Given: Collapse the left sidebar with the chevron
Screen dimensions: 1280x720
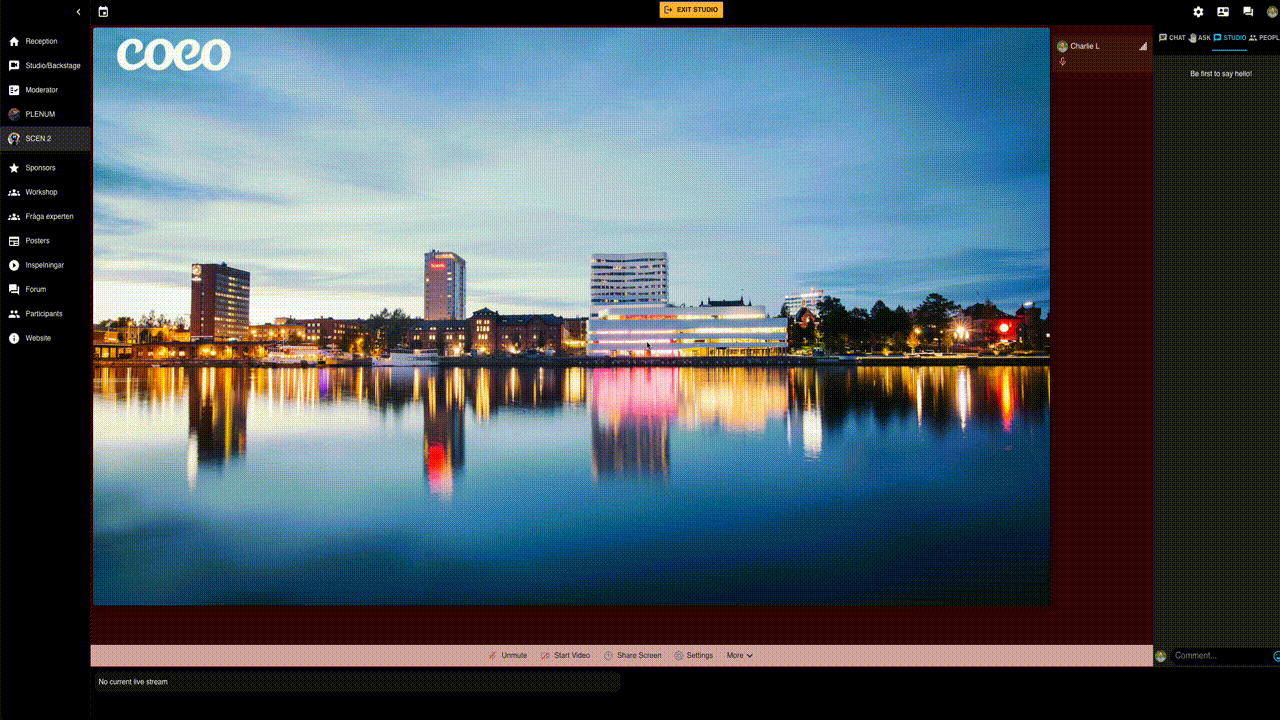Looking at the screenshot, I should (x=79, y=12).
